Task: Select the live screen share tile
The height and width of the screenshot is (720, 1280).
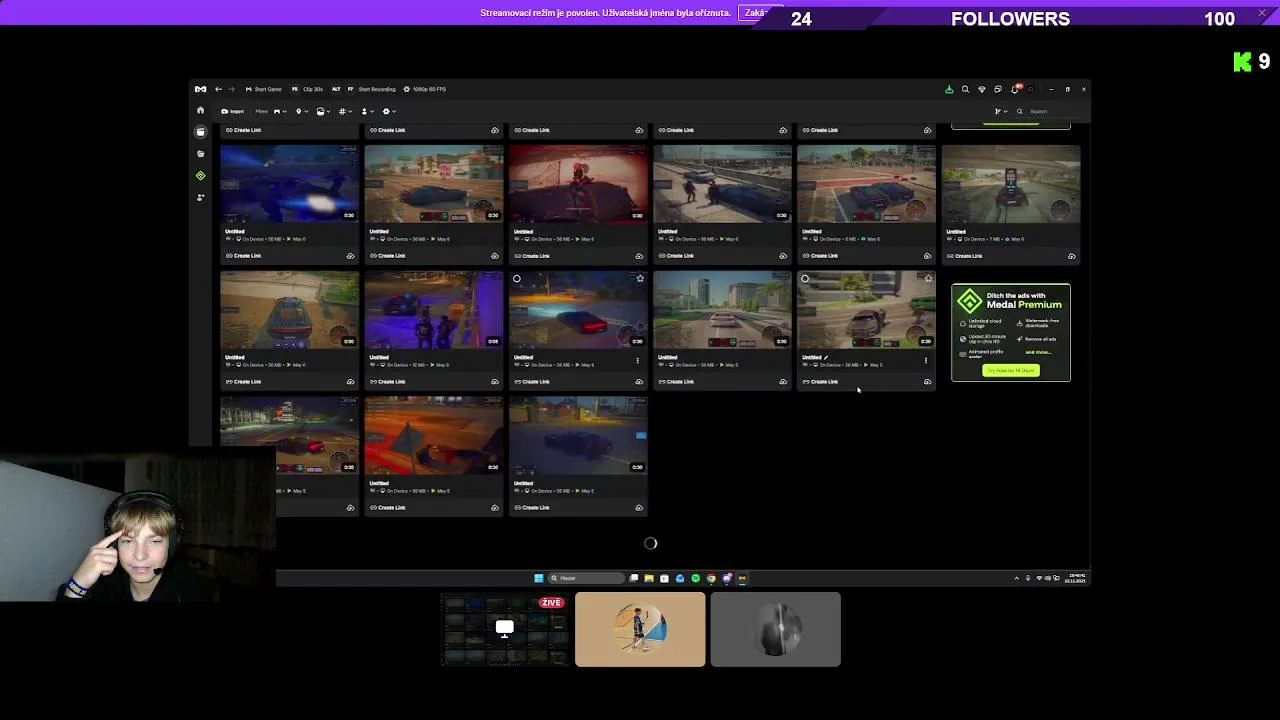Action: 505,629
